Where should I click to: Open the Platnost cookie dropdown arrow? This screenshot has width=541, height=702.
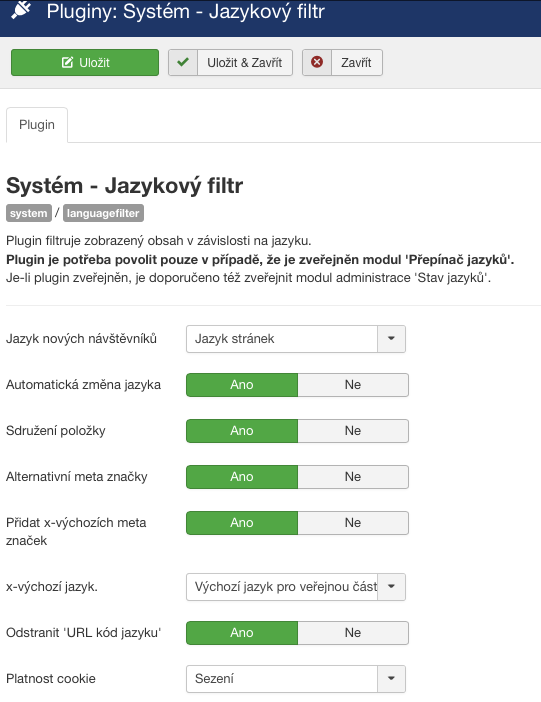pyautogui.click(x=391, y=679)
